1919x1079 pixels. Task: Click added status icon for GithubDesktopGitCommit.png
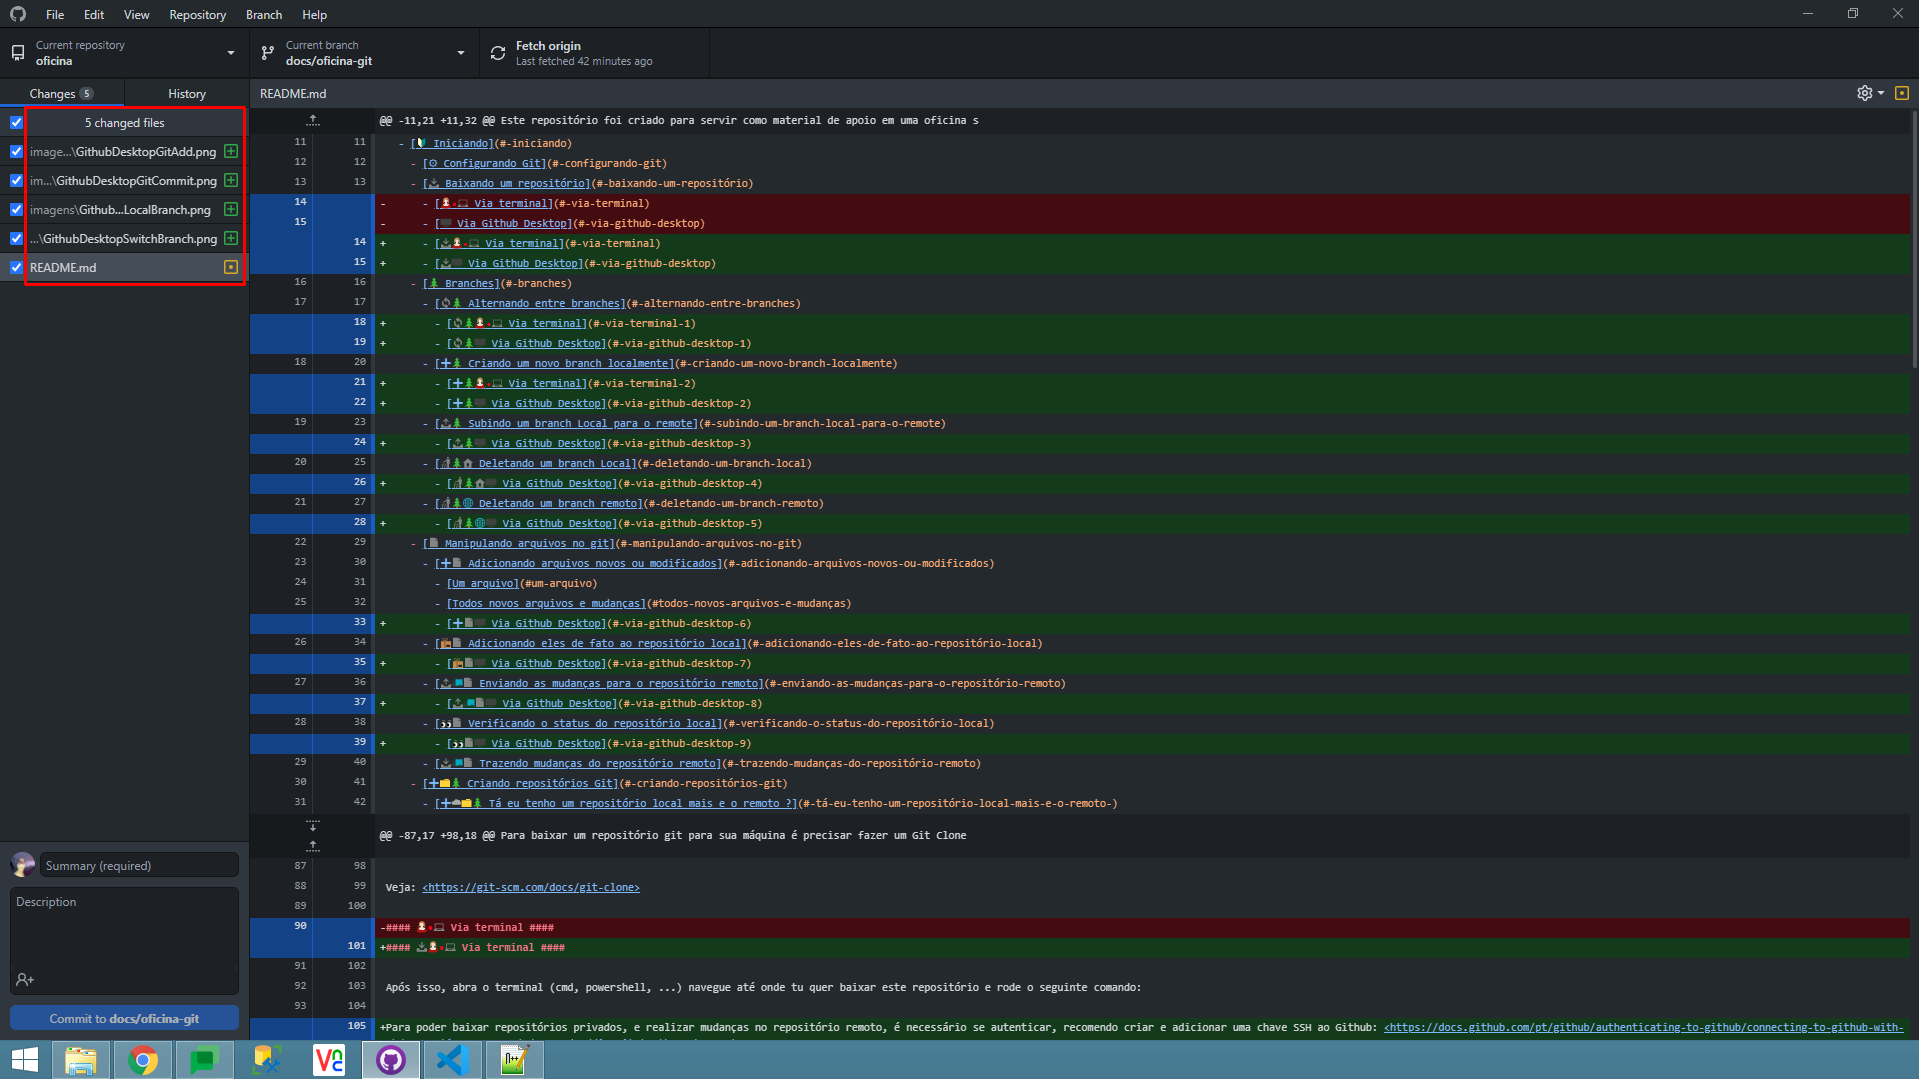231,180
